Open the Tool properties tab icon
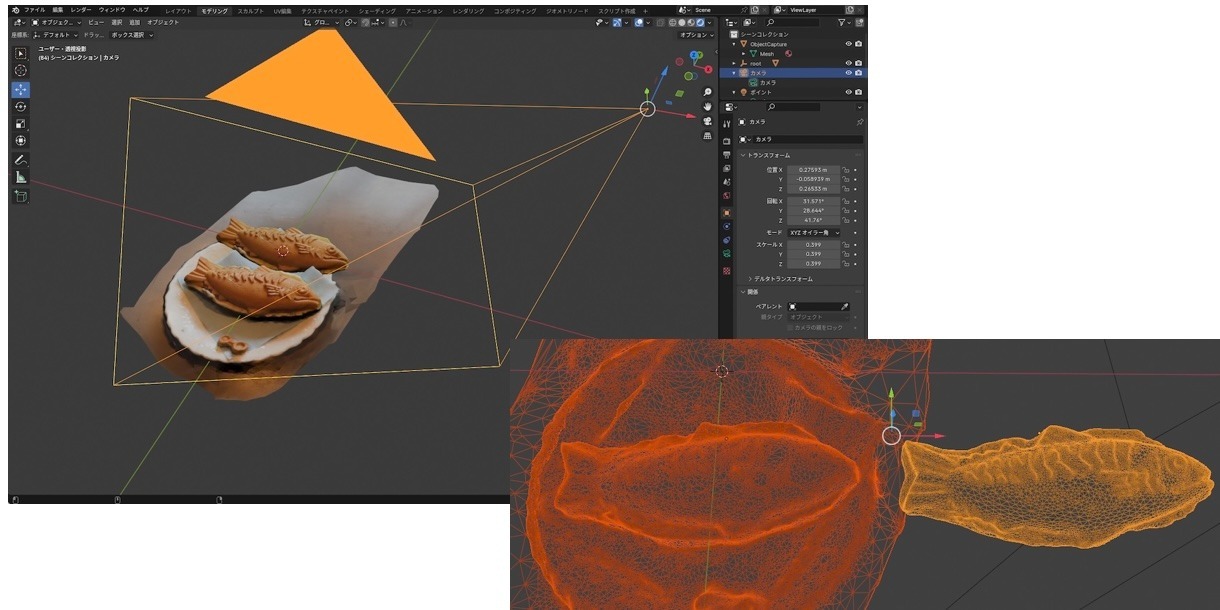Image resolution: width=1220 pixels, height=610 pixels. click(727, 123)
